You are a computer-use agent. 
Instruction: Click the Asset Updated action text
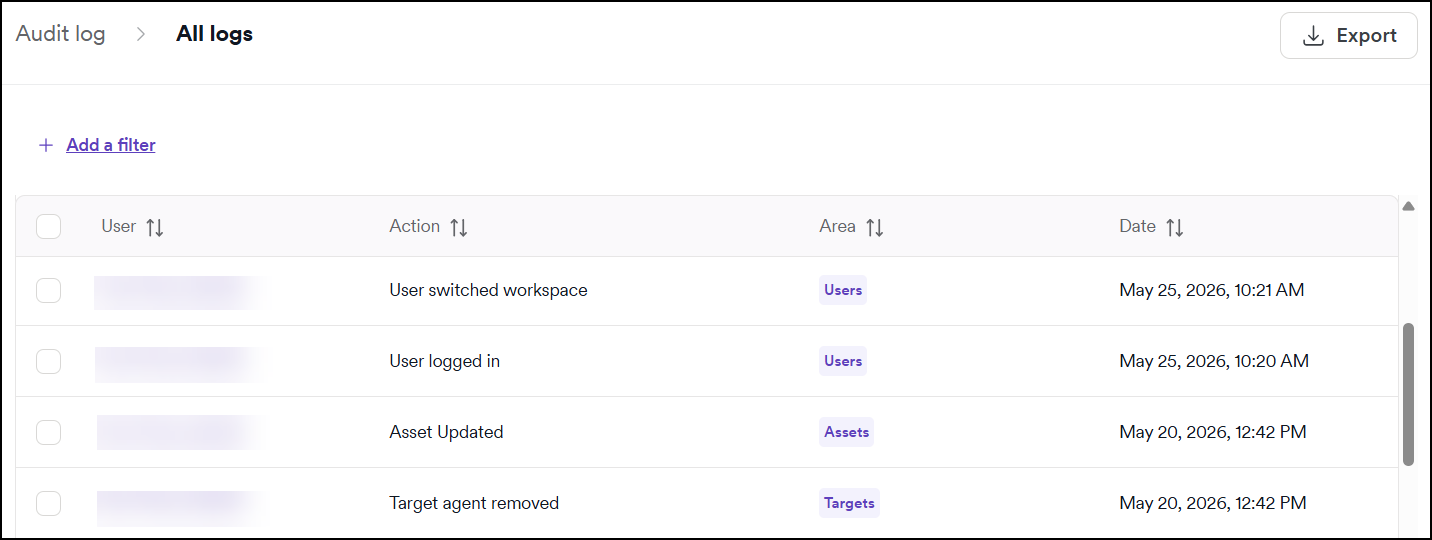click(446, 432)
